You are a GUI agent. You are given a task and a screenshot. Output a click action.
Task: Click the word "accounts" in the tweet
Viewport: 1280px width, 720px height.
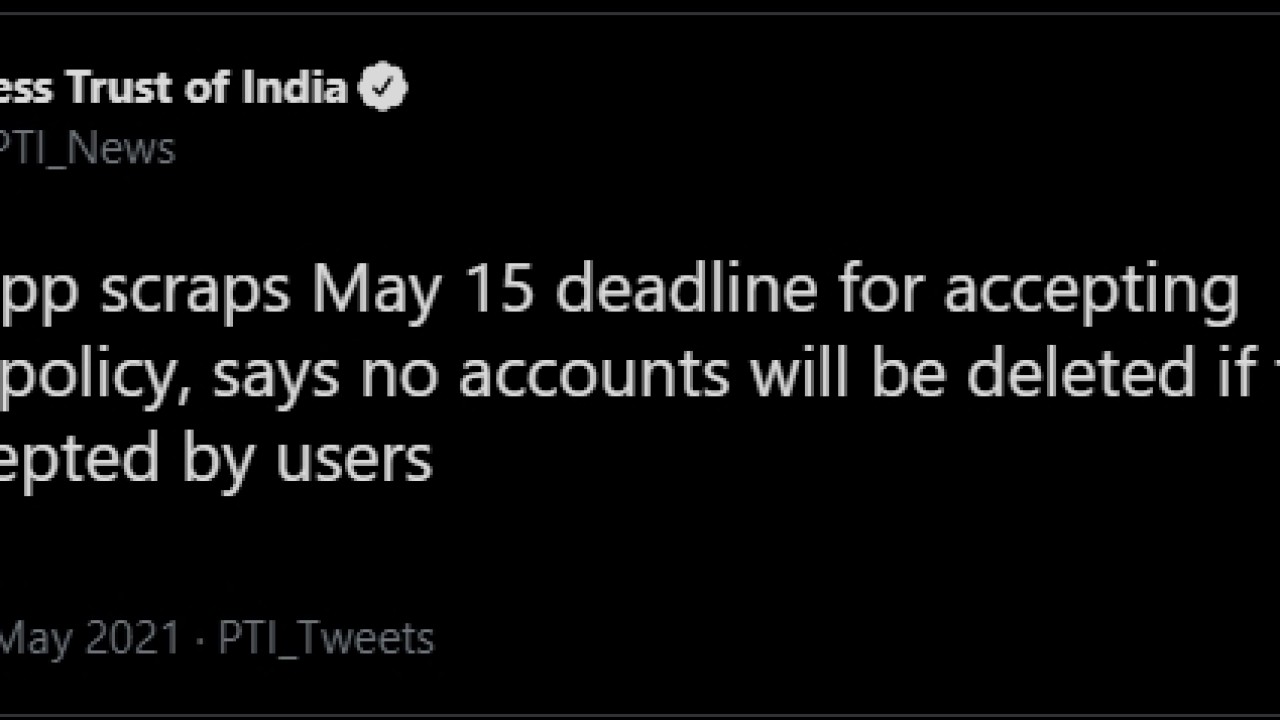point(594,375)
